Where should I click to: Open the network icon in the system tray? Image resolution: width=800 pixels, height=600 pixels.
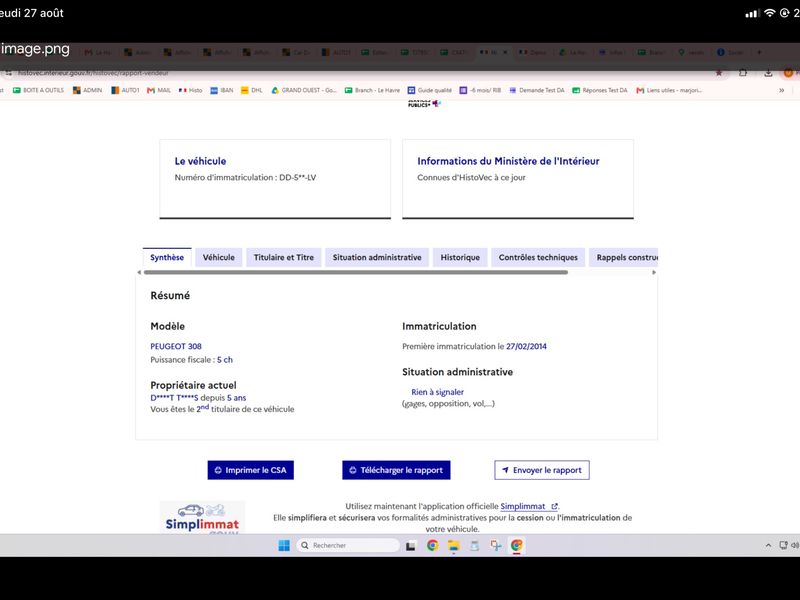click(x=783, y=545)
